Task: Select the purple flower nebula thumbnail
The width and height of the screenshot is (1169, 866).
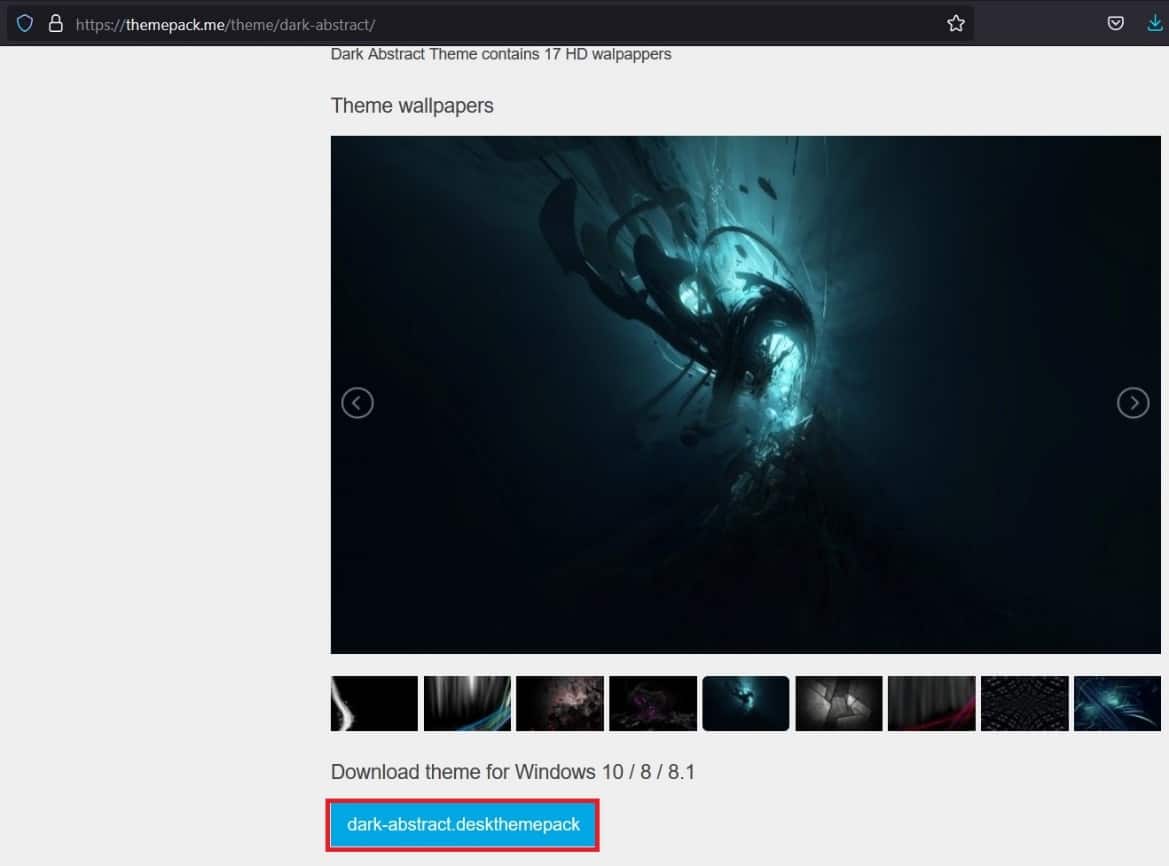Action: point(653,703)
